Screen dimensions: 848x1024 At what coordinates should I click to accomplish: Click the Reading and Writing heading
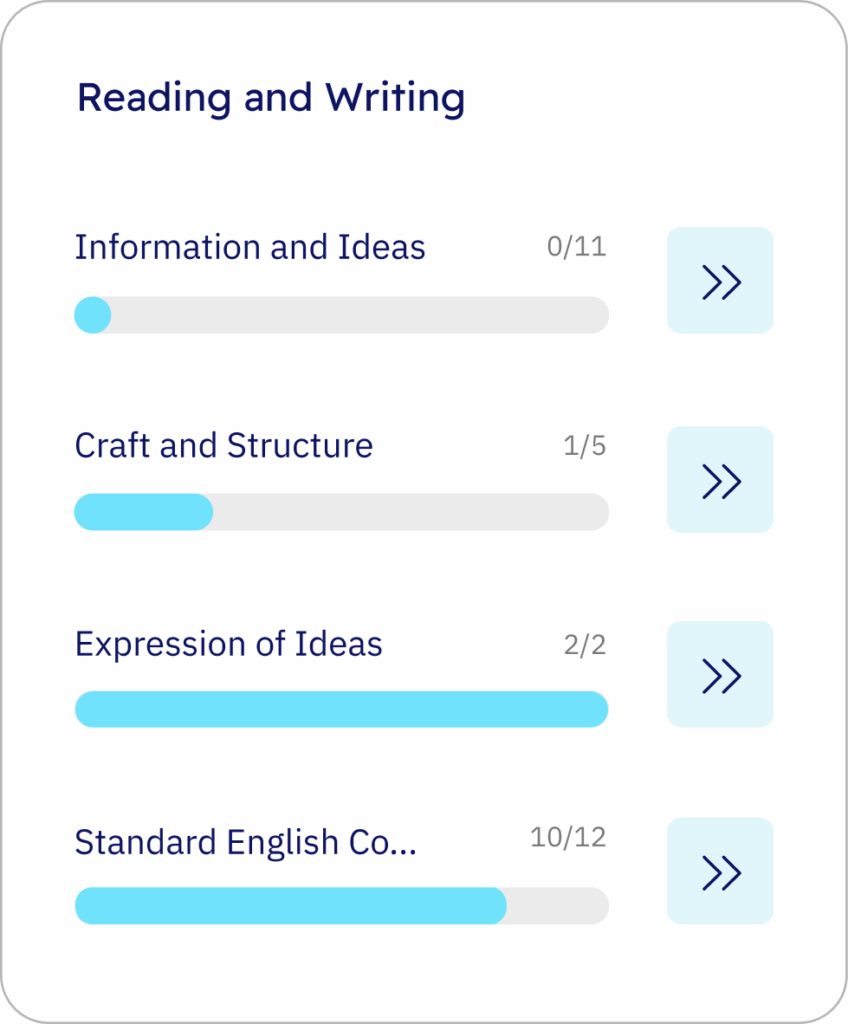pos(271,98)
